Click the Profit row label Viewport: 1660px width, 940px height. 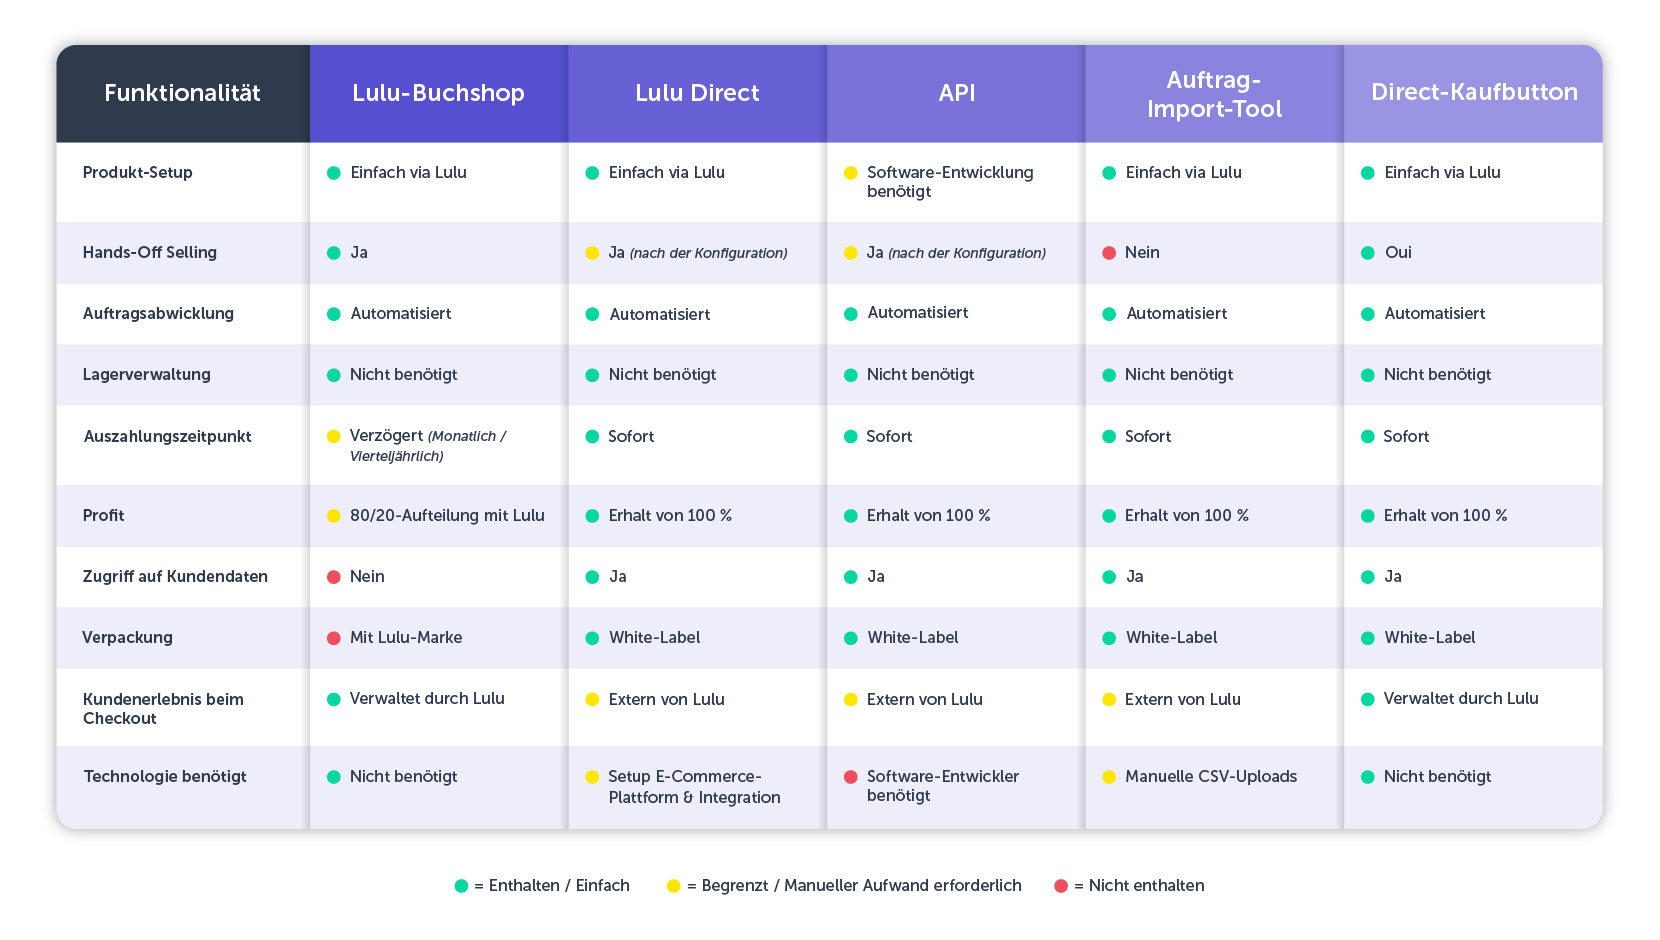tap(104, 515)
